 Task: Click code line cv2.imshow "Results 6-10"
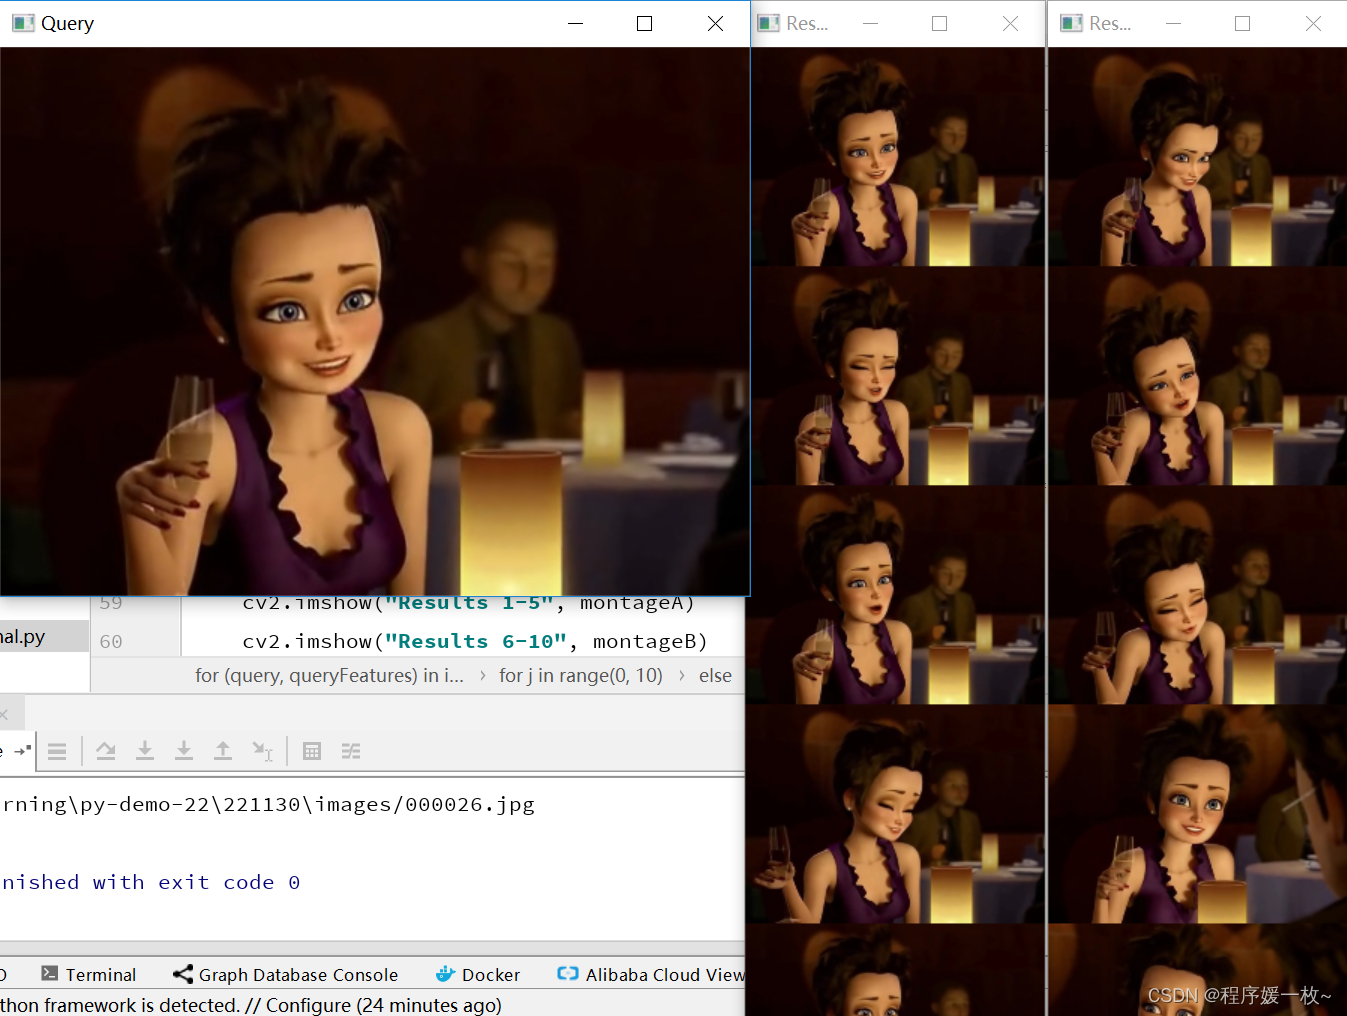point(475,641)
